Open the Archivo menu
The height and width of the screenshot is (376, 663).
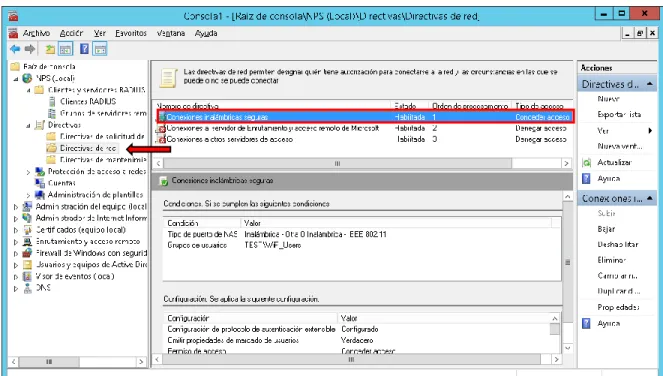(x=36, y=33)
